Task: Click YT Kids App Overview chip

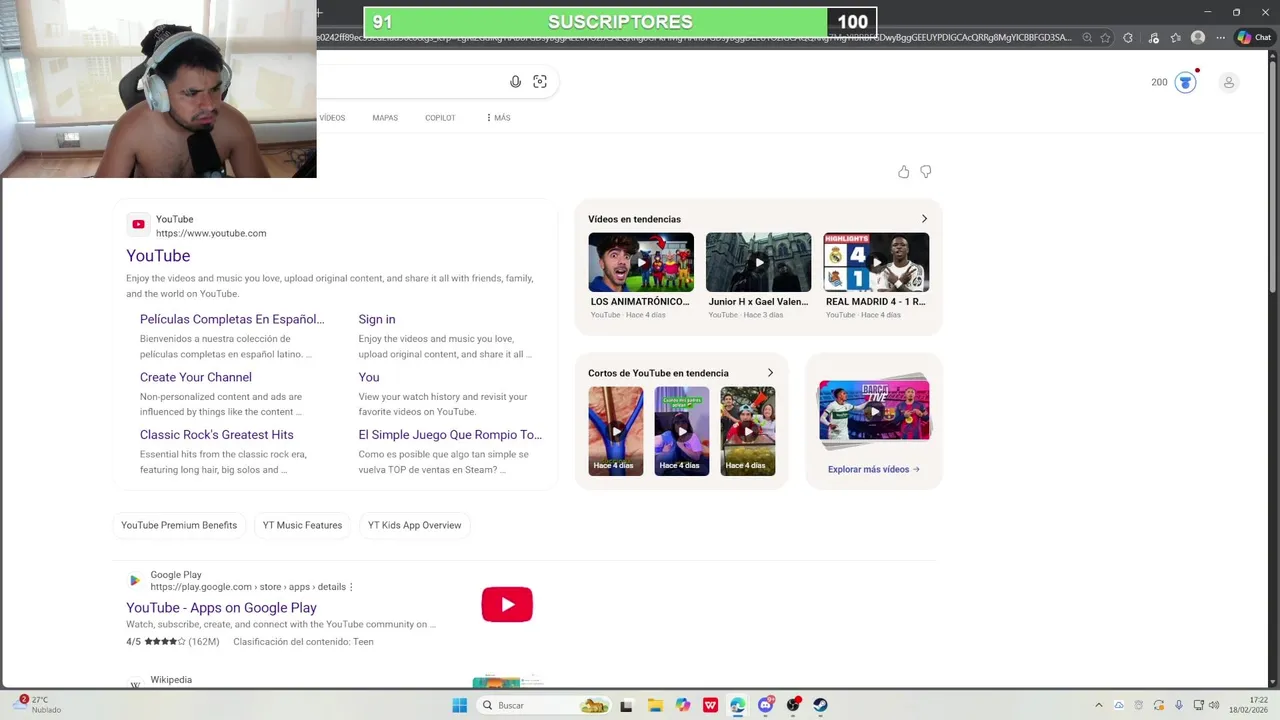Action: point(414,525)
